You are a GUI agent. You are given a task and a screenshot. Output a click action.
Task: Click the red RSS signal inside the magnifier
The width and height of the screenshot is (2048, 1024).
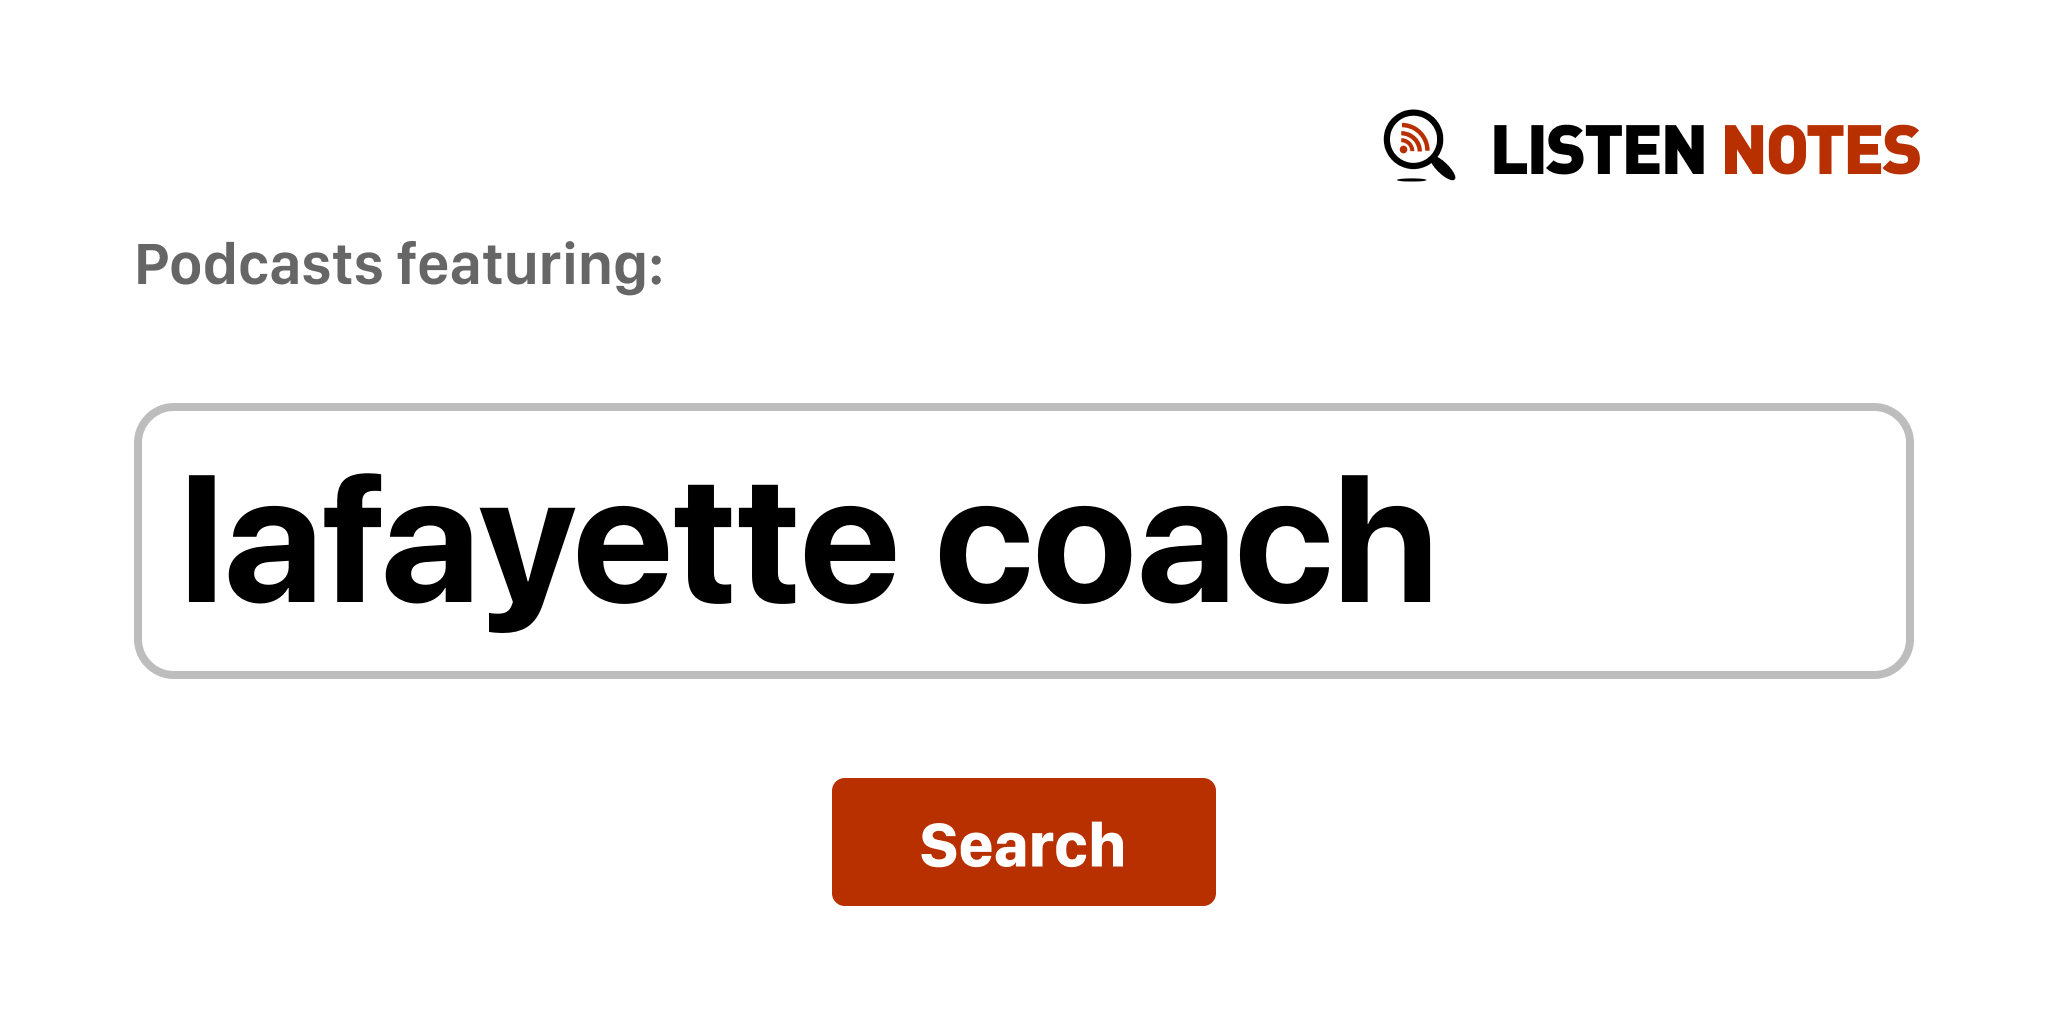(1412, 138)
